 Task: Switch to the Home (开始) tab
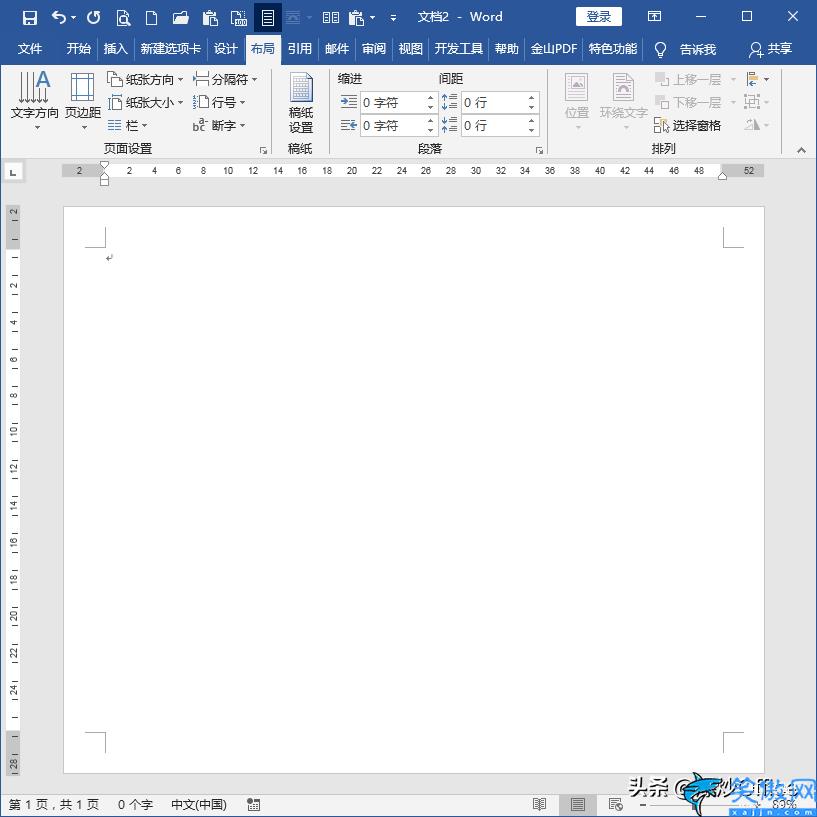tap(79, 49)
